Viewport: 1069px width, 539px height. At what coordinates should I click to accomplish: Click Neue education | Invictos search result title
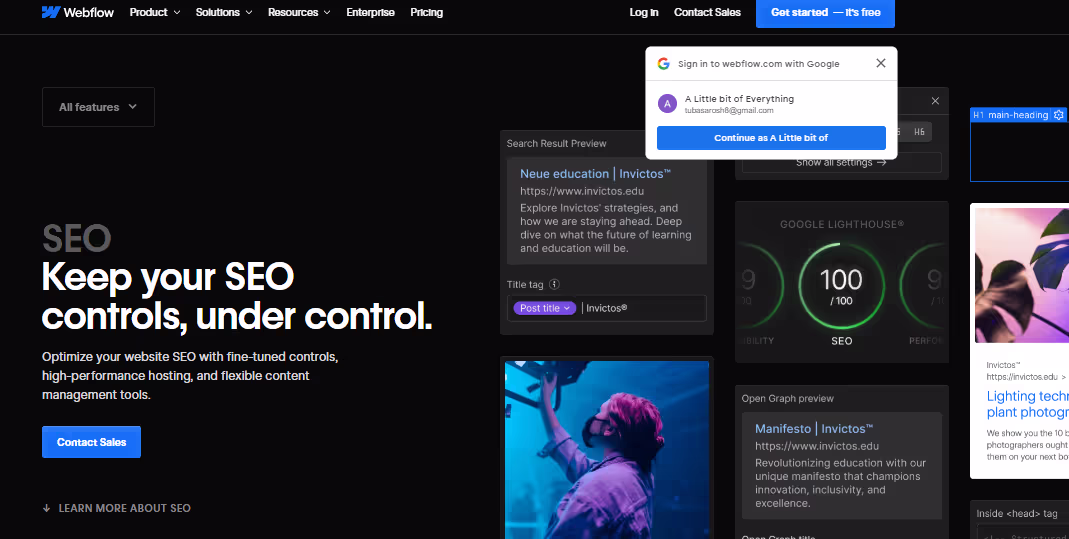[595, 174]
